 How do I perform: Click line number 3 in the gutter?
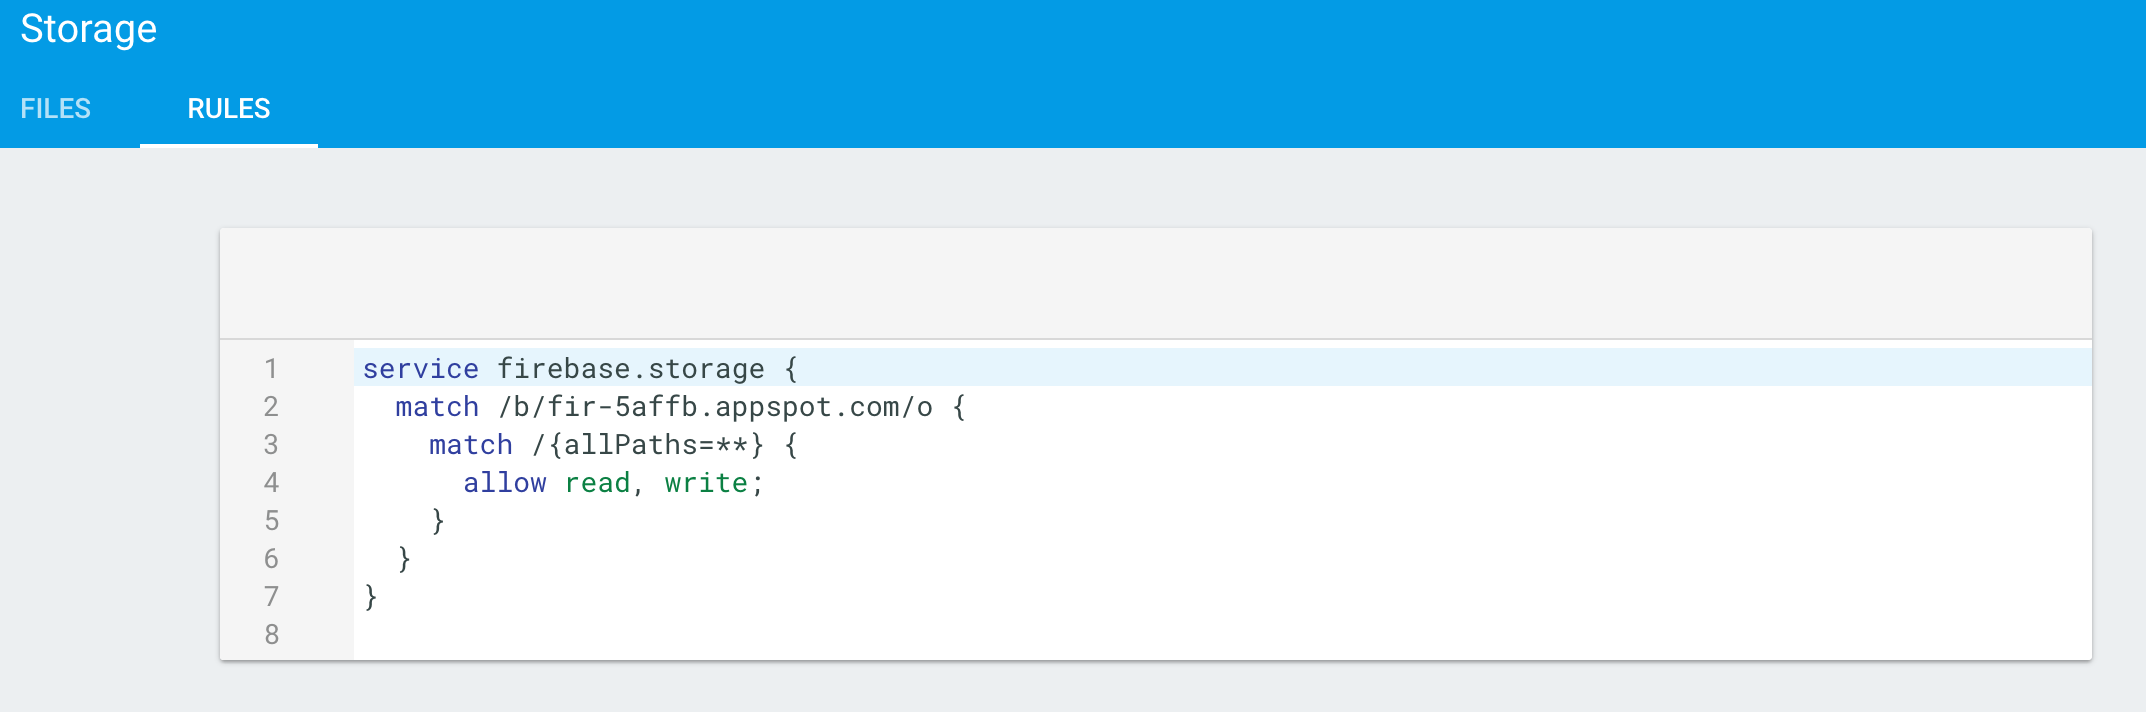(271, 445)
